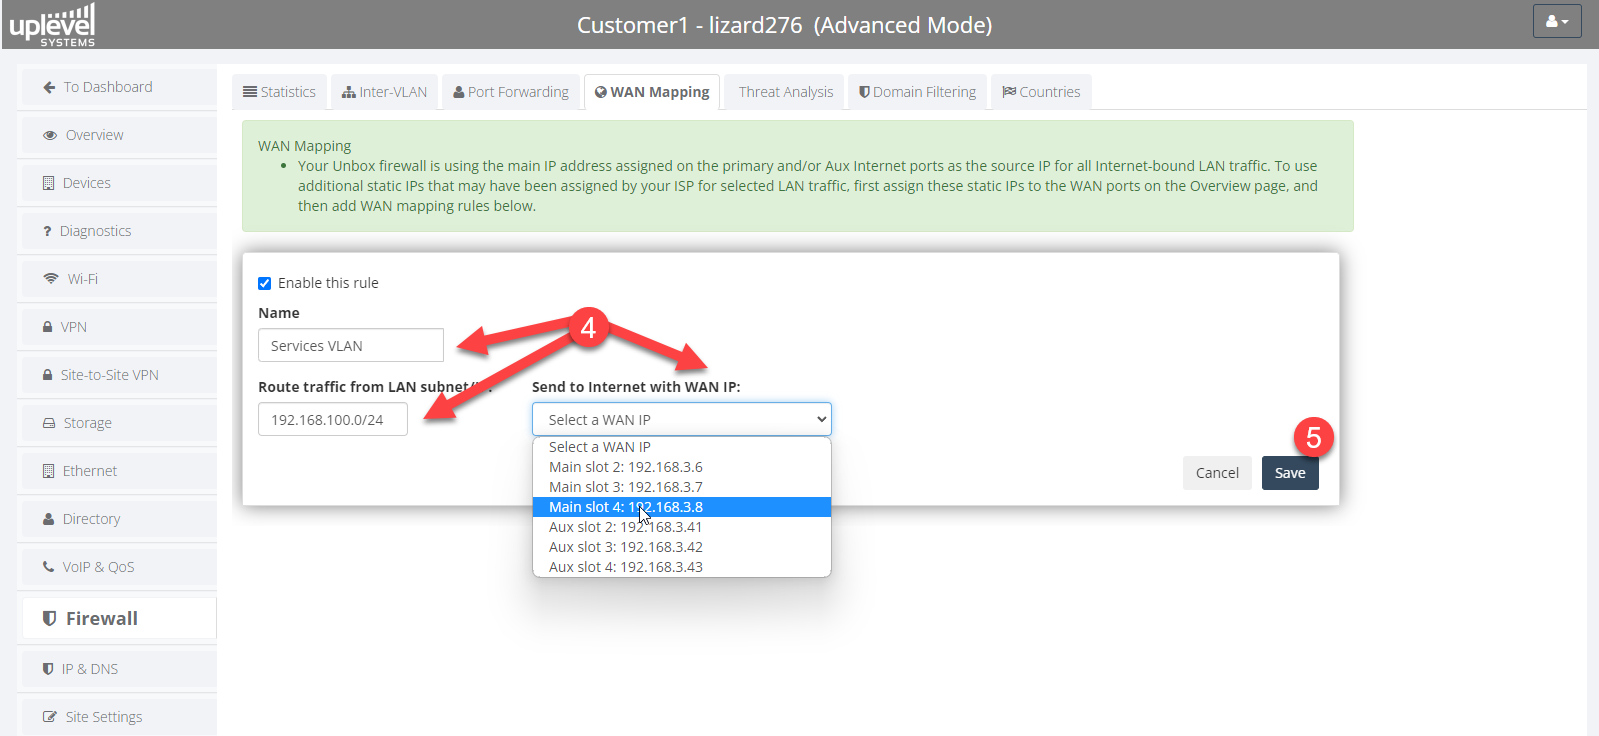Image resolution: width=1599 pixels, height=736 pixels.
Task: Open the Domain Filtering tab
Action: tap(917, 92)
